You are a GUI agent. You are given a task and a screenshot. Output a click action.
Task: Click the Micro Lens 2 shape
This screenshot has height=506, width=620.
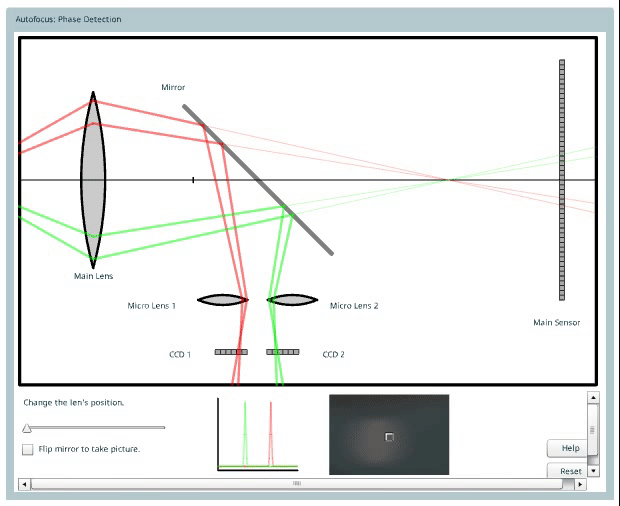click(x=293, y=300)
